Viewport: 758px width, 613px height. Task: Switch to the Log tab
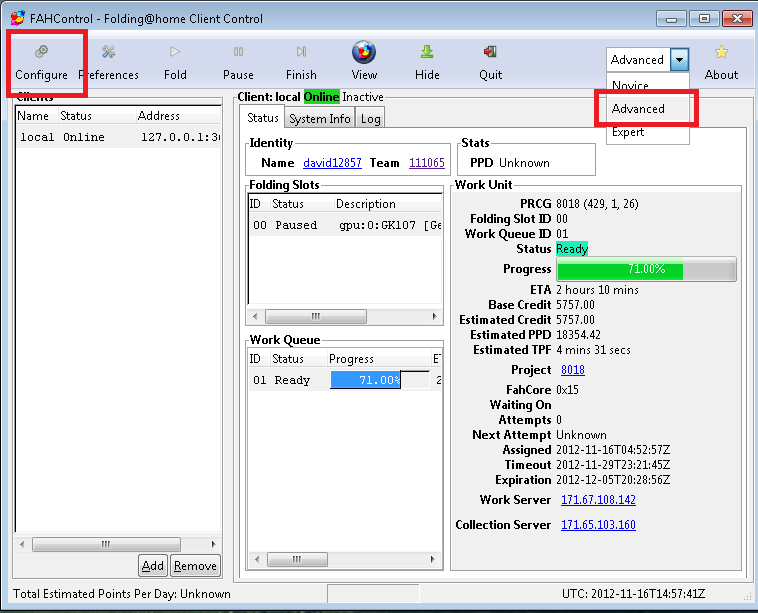[370, 119]
